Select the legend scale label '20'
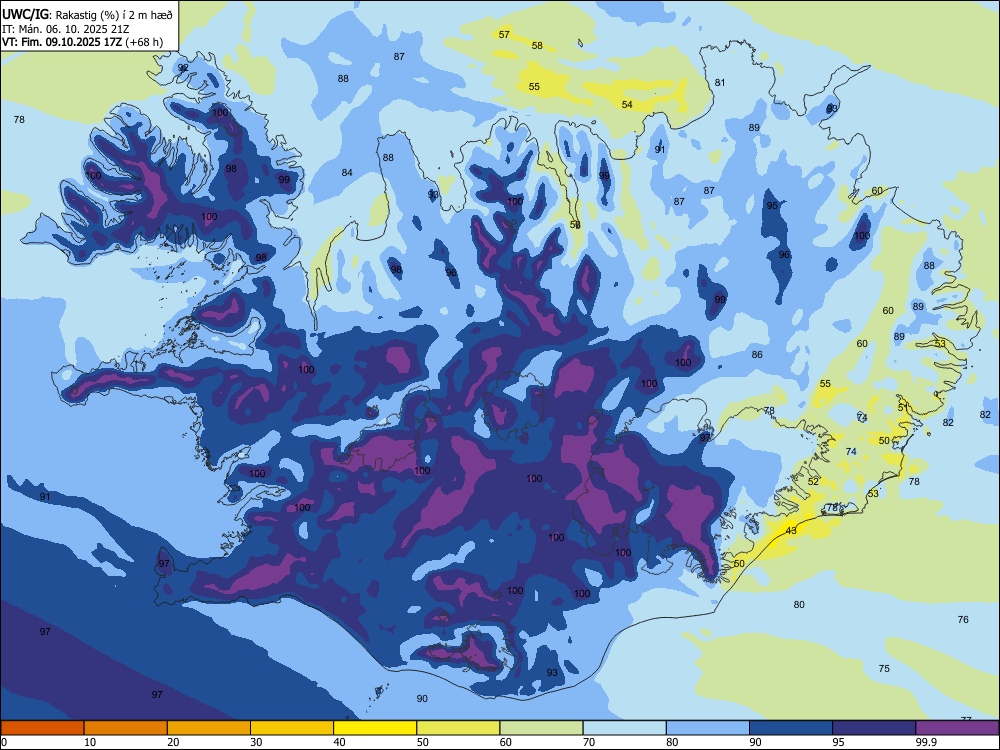Image resolution: width=1000 pixels, height=750 pixels. (x=173, y=742)
